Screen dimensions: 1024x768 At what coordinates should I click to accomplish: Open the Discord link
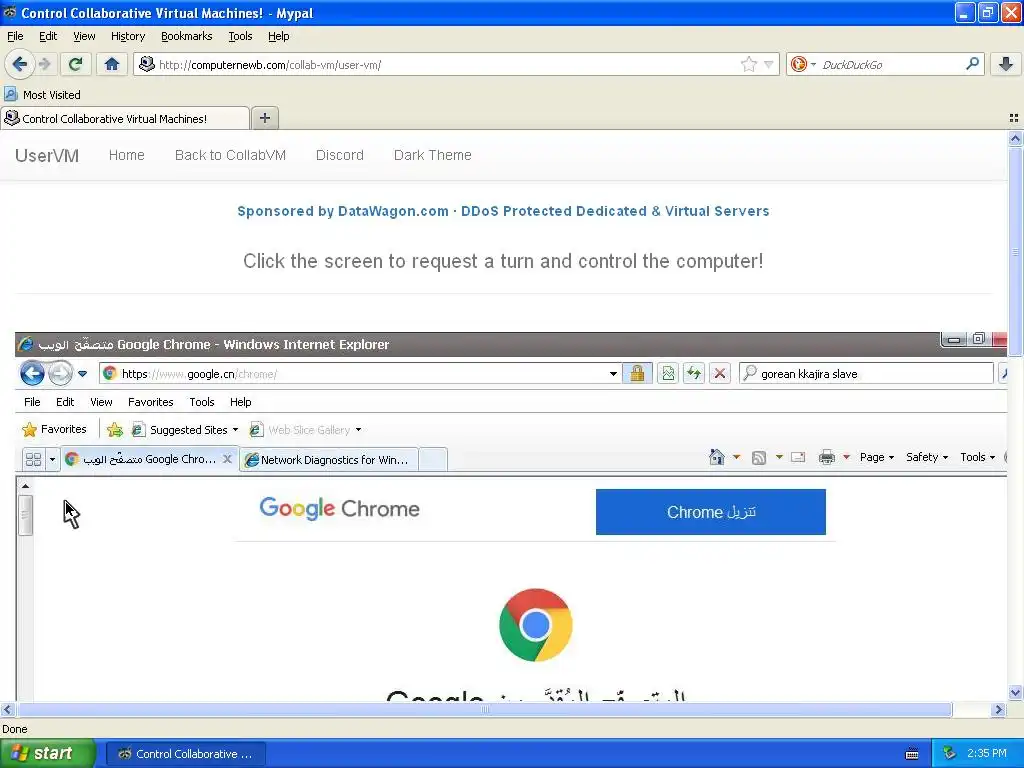click(x=340, y=155)
